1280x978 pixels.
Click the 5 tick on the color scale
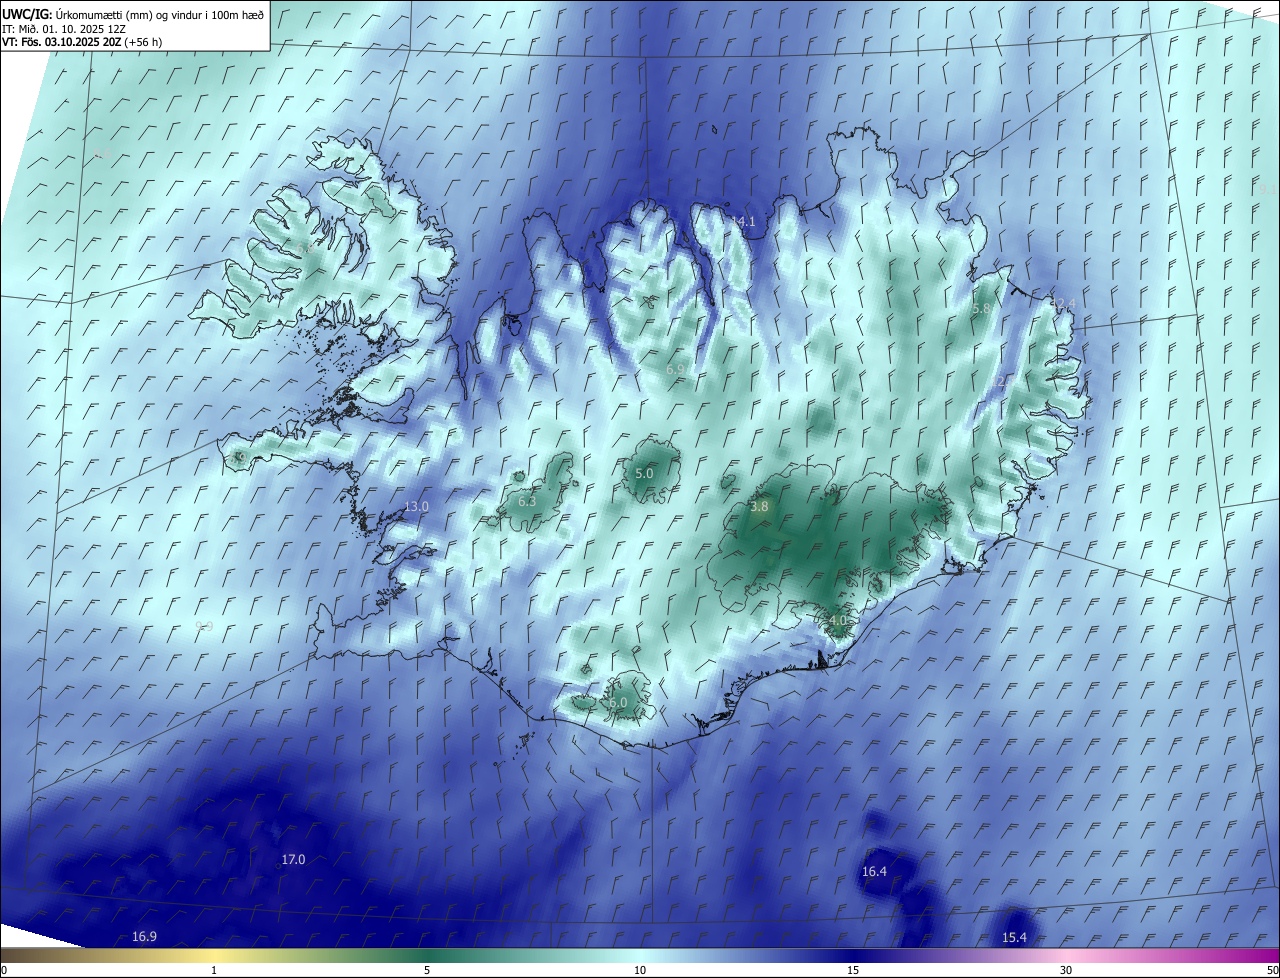click(427, 970)
